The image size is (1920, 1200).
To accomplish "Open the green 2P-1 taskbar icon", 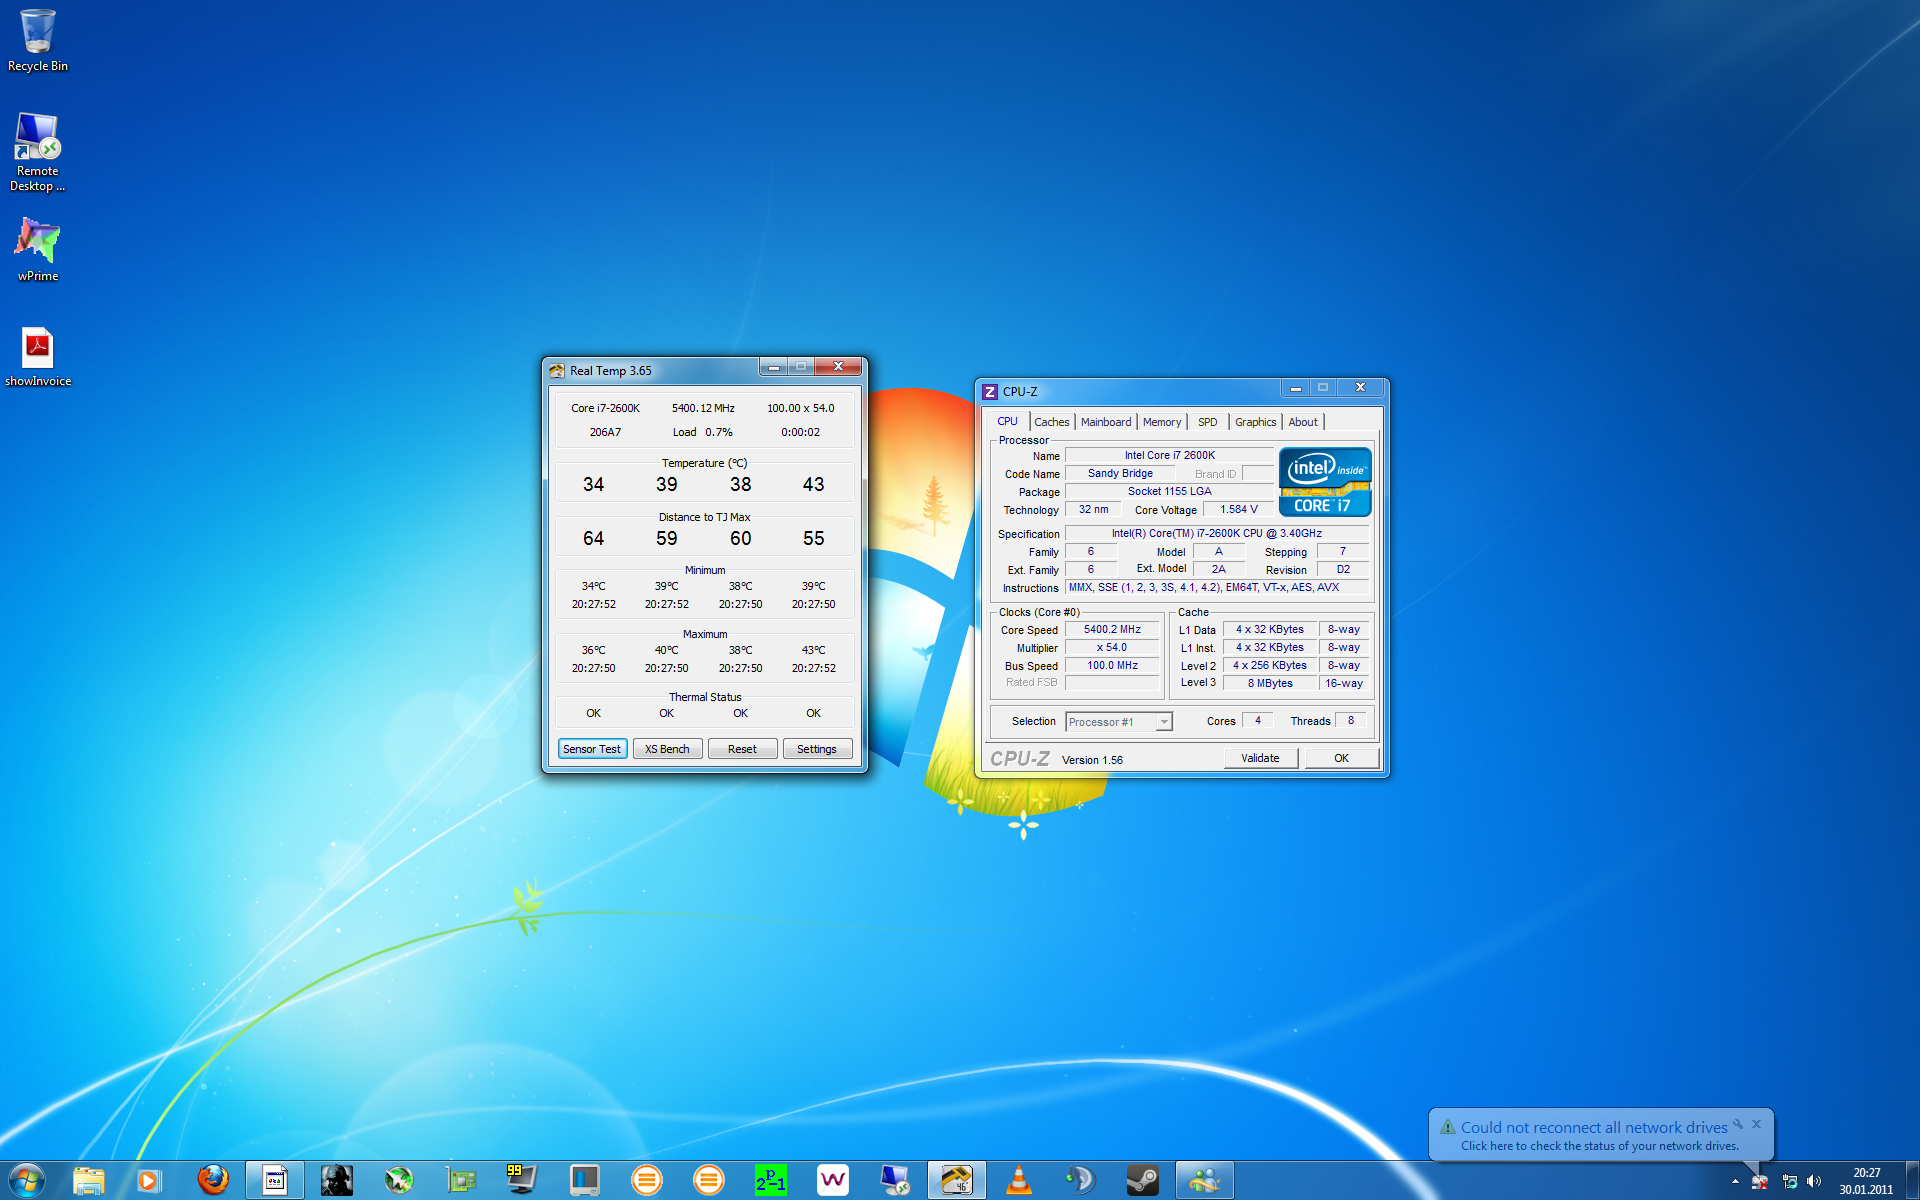I will tap(771, 1180).
